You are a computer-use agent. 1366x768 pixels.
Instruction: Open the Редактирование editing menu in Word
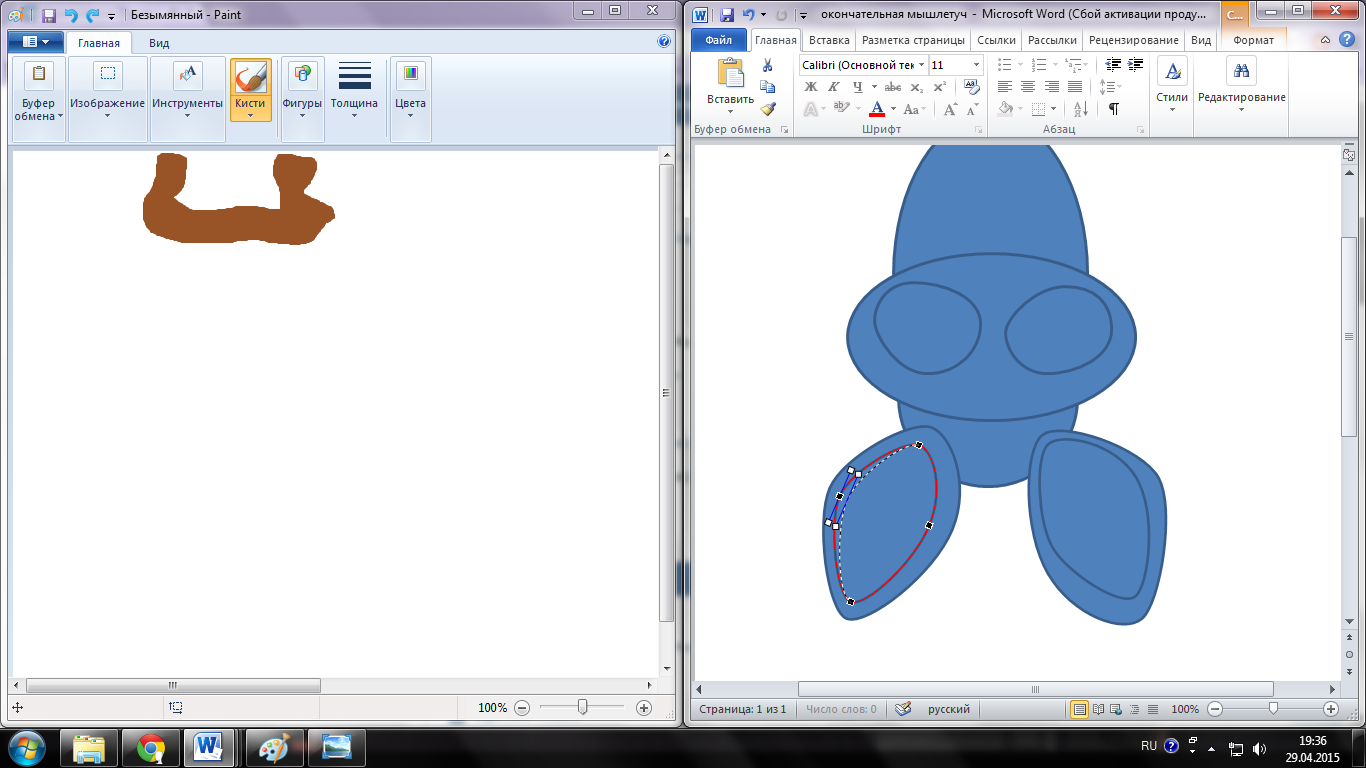[x=1242, y=82]
